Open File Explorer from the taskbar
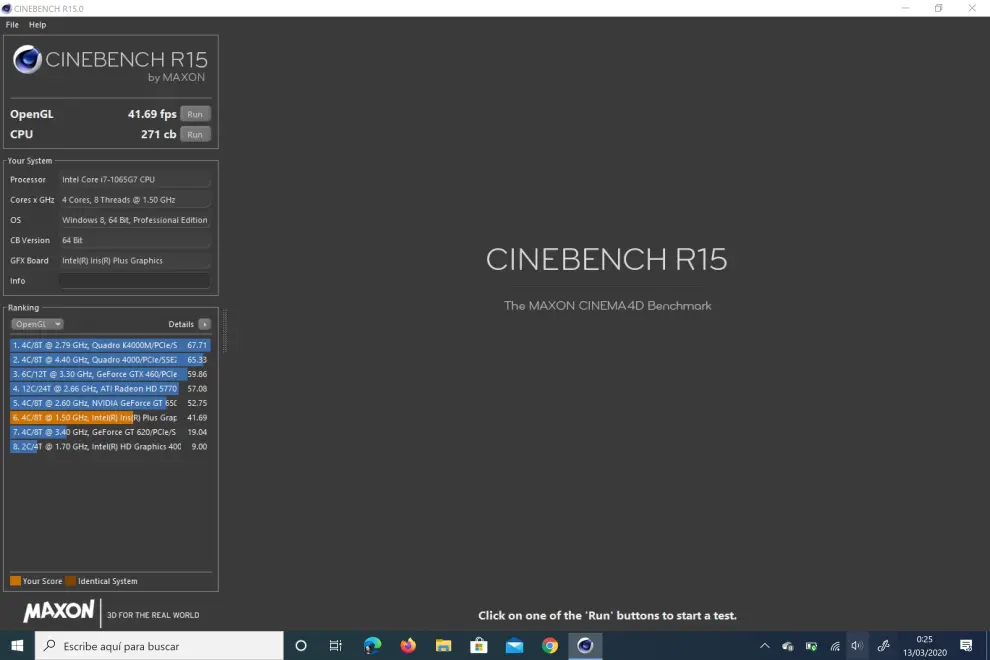Screen dimensions: 990x660 coord(443,646)
